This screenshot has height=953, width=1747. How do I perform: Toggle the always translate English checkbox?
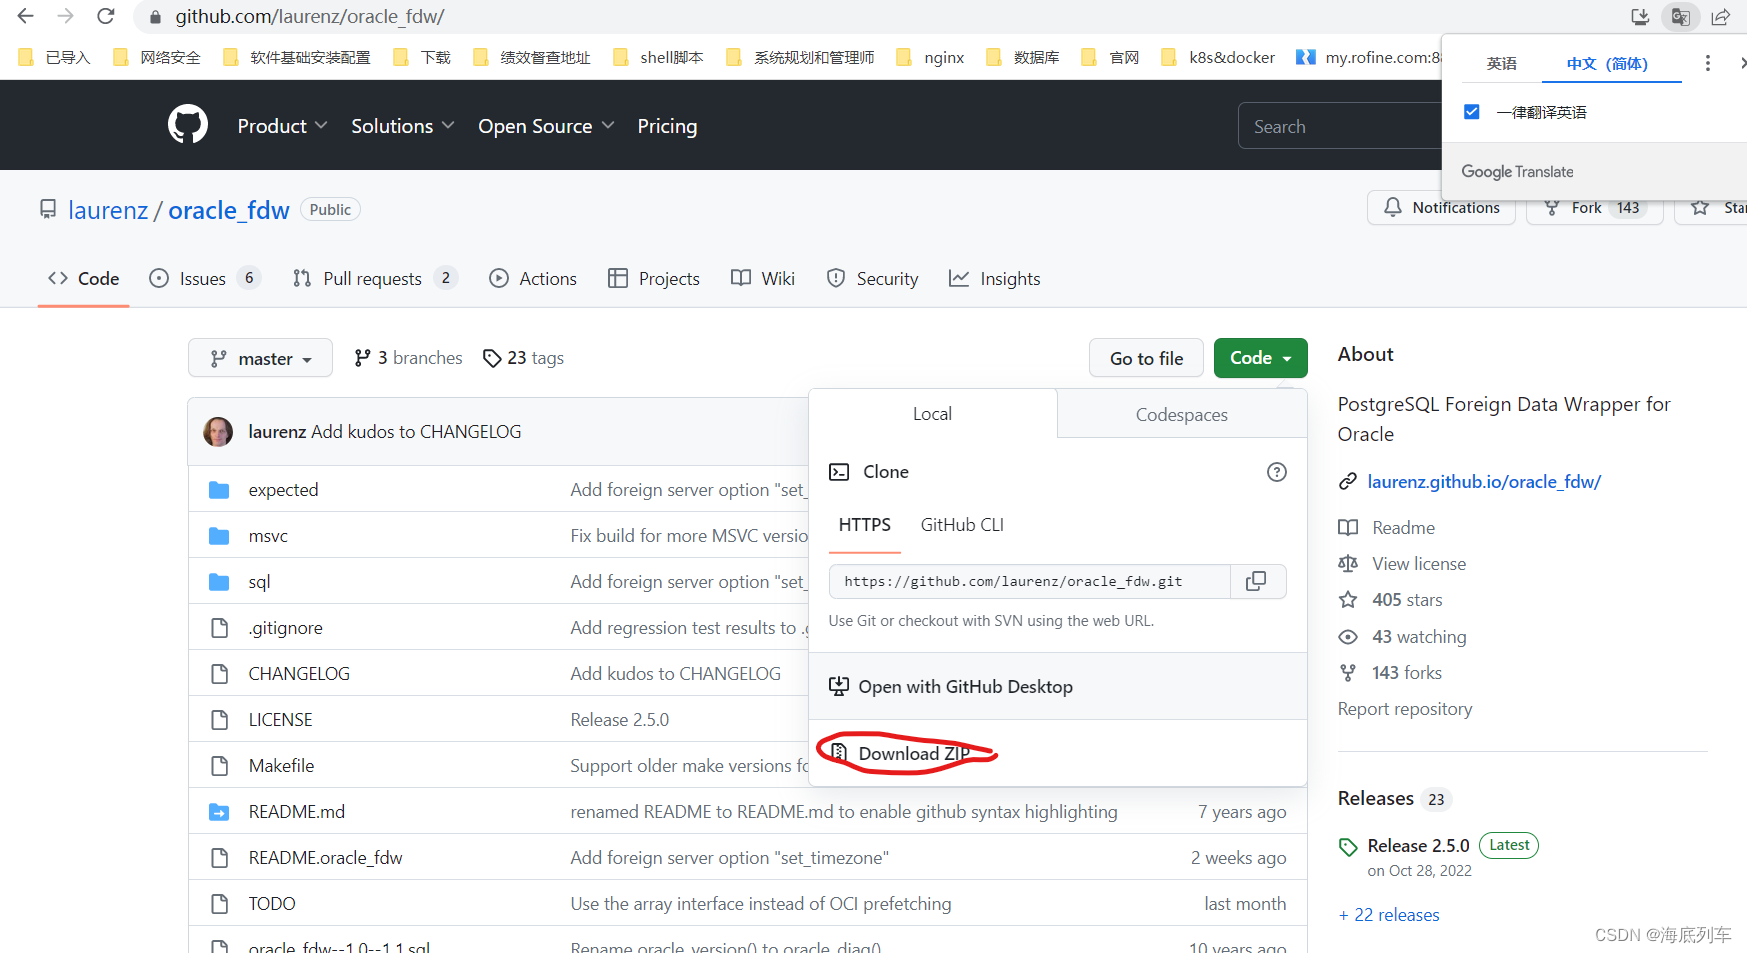pyautogui.click(x=1471, y=112)
